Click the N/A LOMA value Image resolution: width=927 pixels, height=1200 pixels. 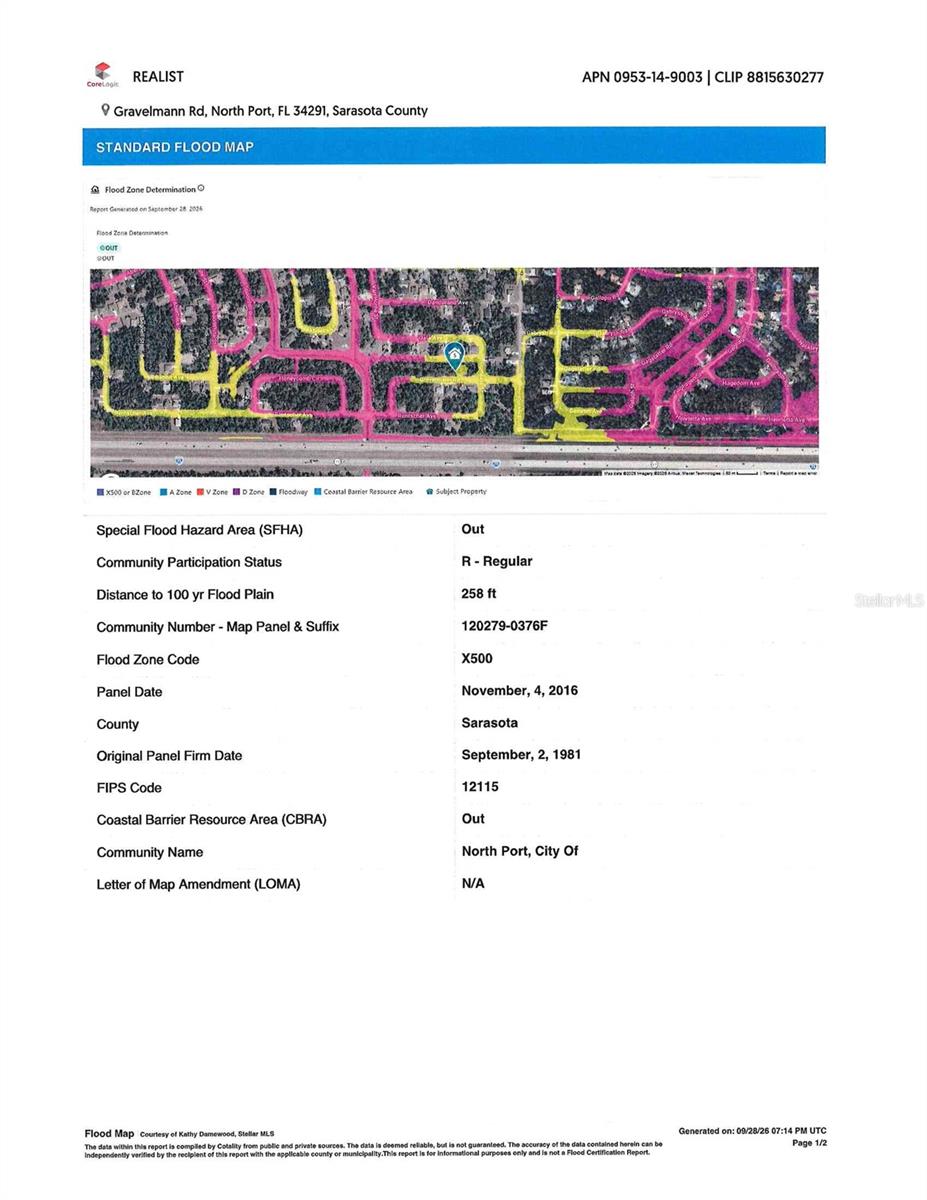(x=473, y=883)
